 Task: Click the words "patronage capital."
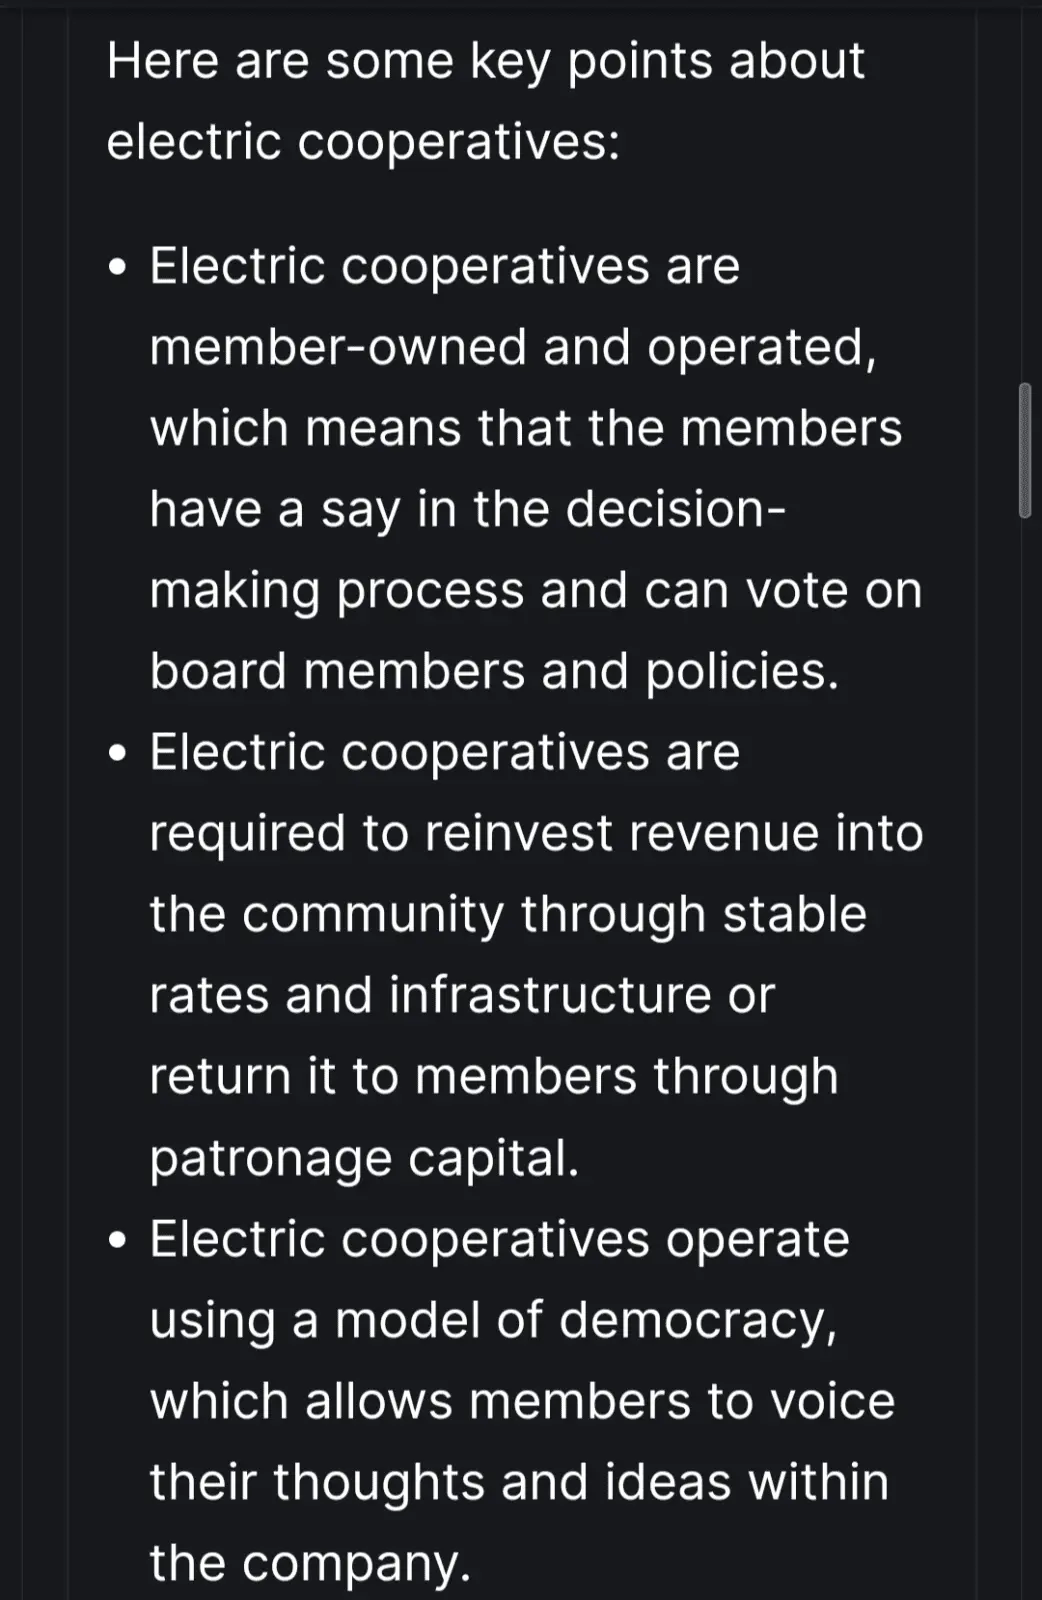364,1158
